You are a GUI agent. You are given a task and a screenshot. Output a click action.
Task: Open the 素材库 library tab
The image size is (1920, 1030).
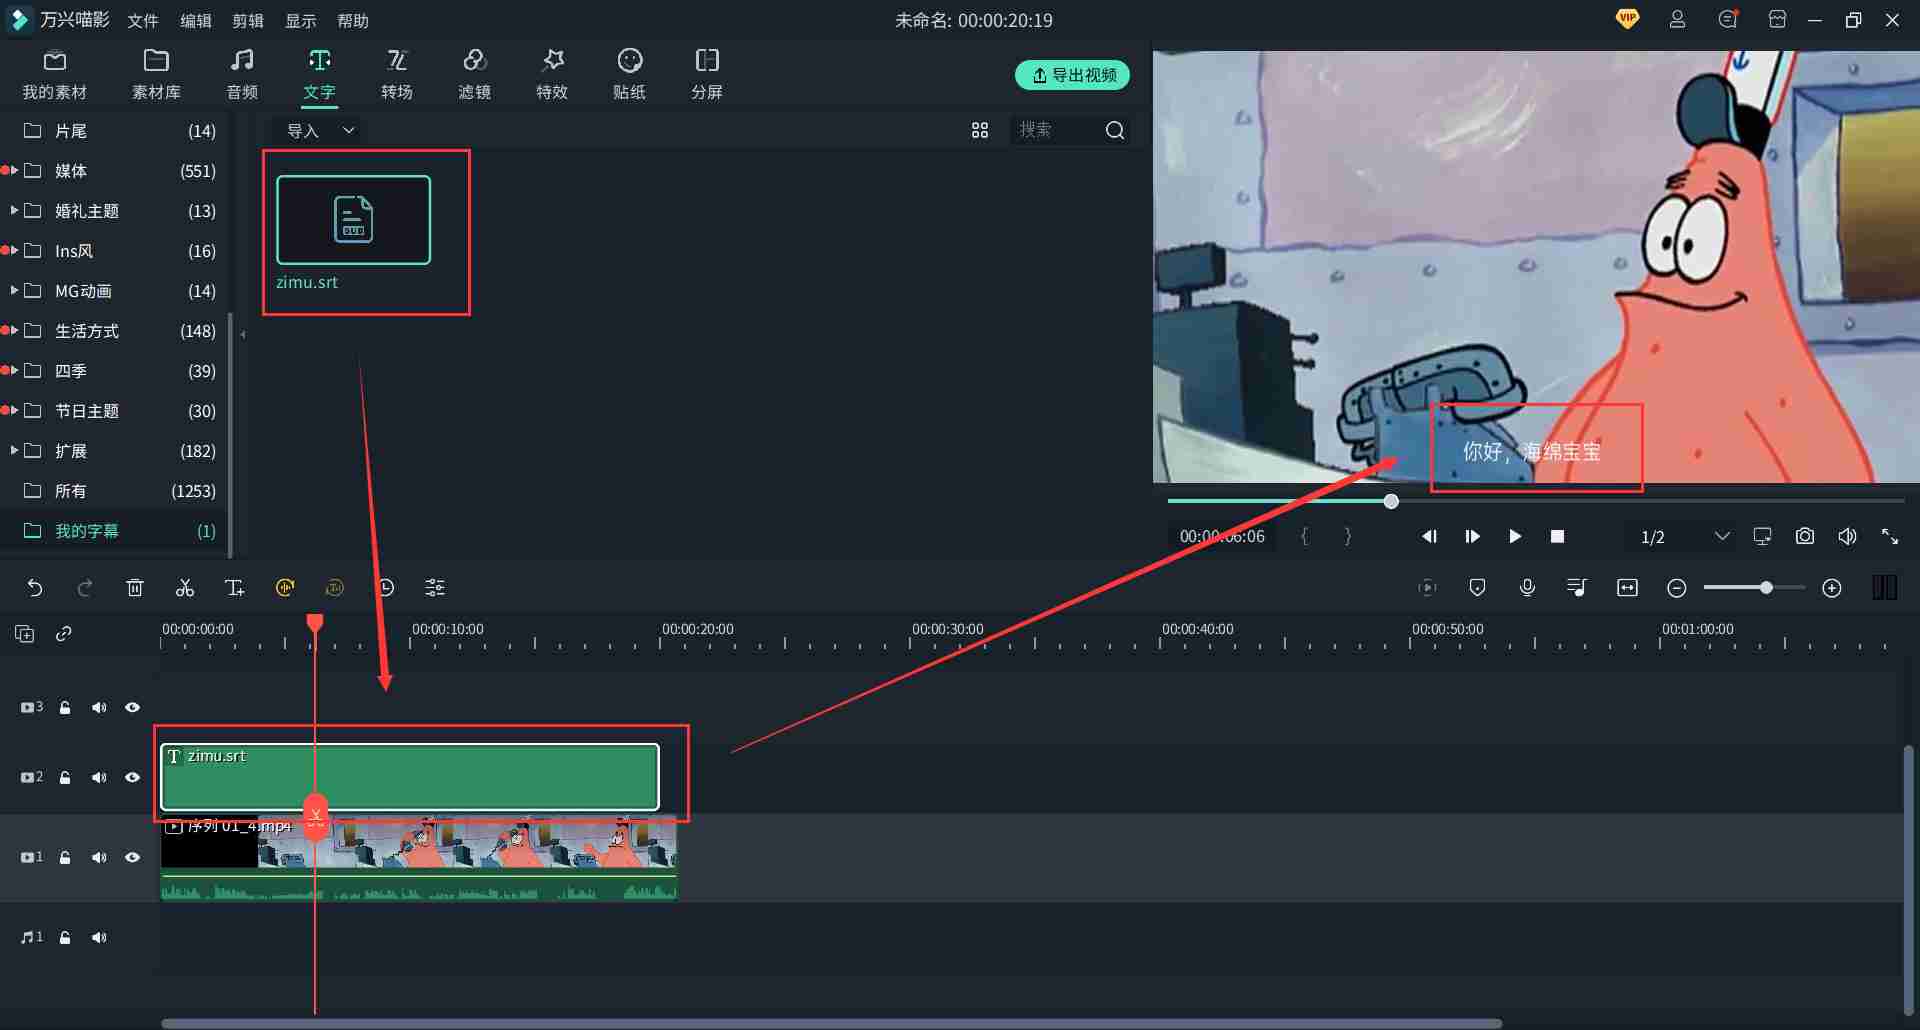(156, 75)
